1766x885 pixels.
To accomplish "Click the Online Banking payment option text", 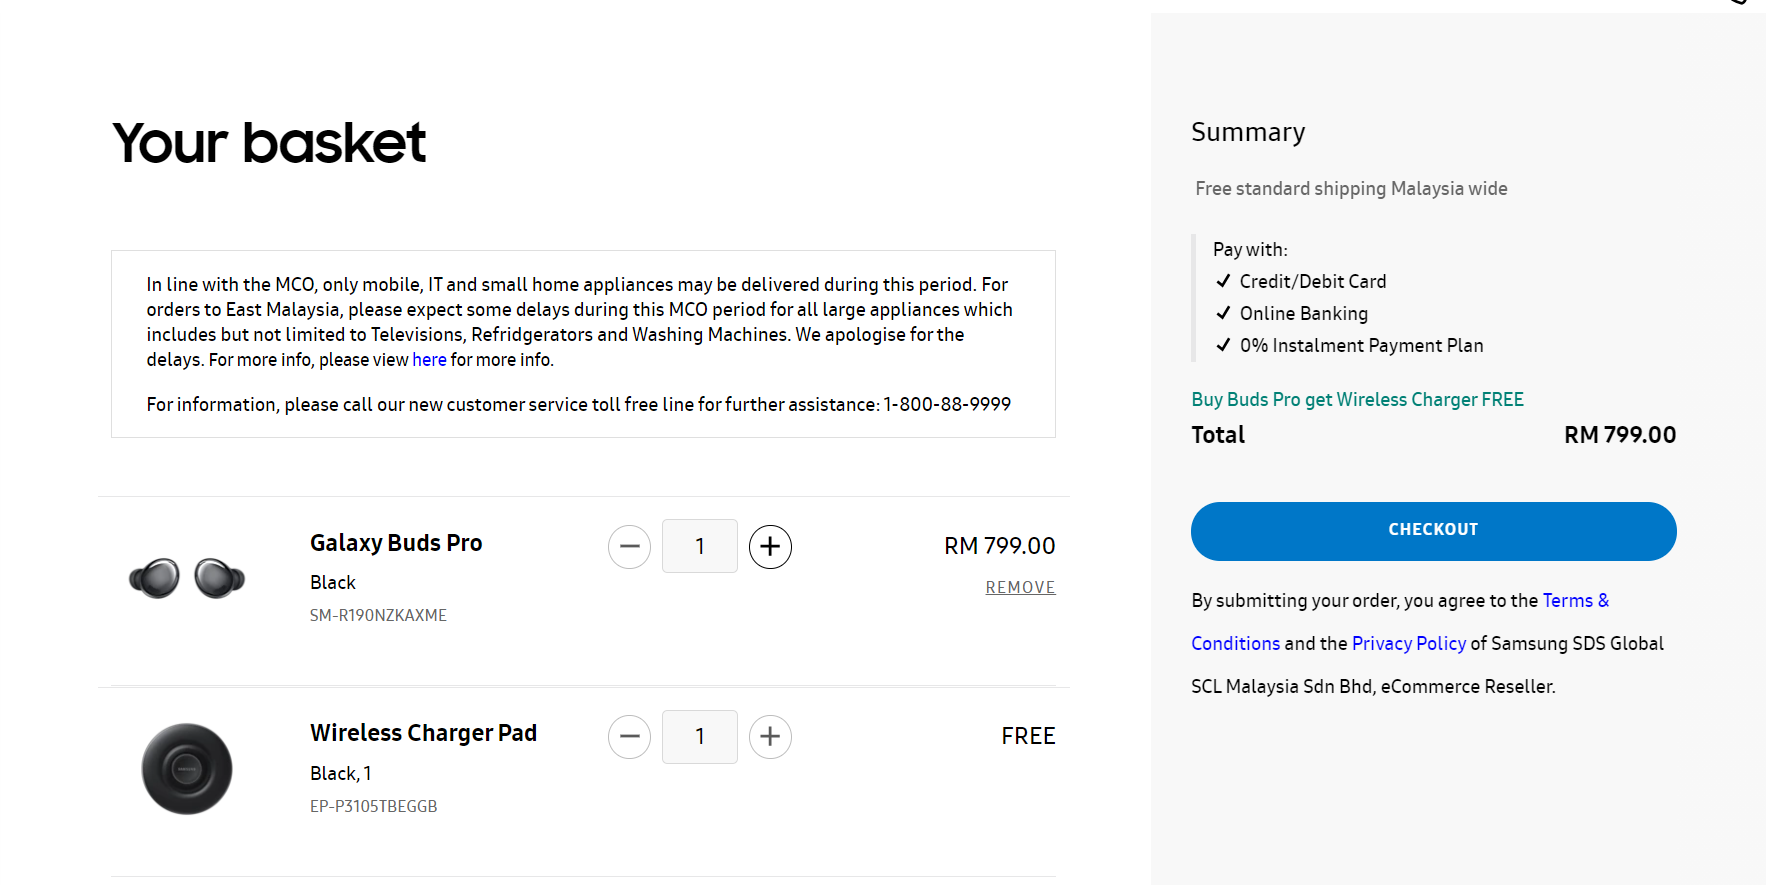I will (1303, 314).
